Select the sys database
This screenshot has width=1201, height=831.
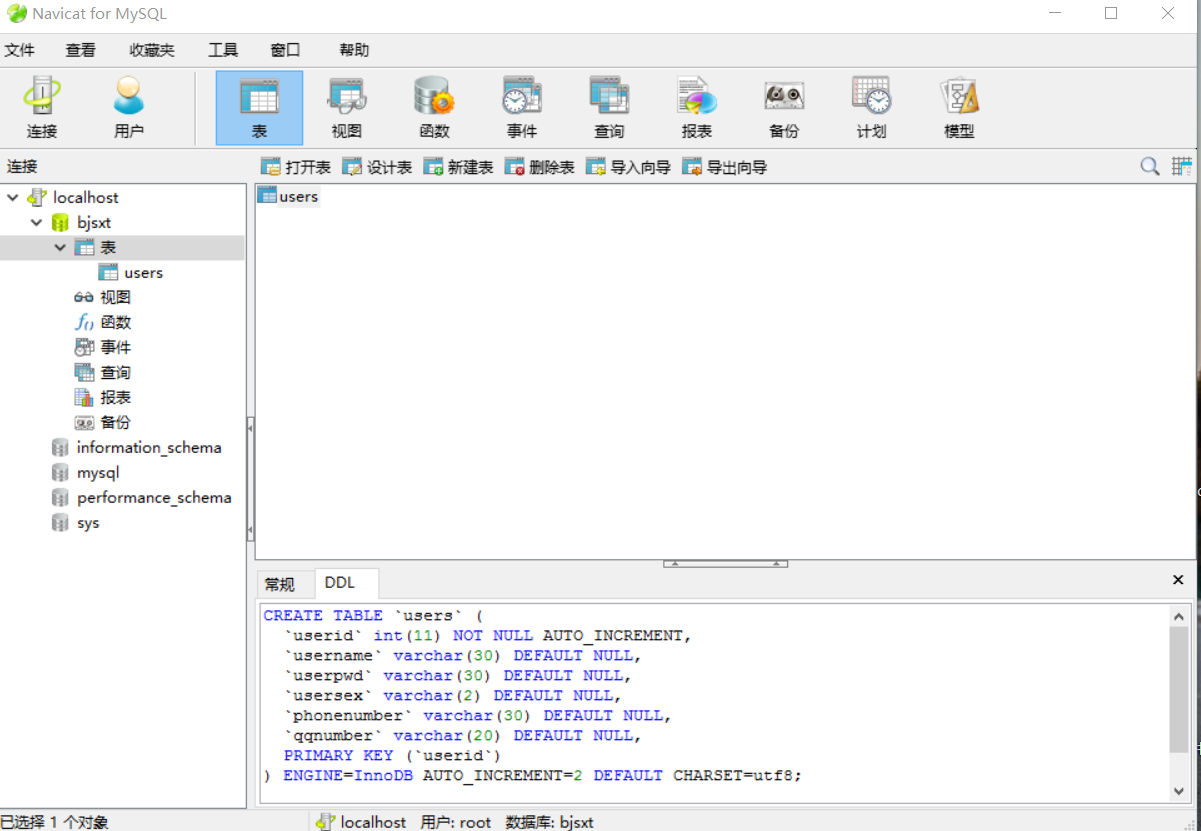tap(88, 523)
